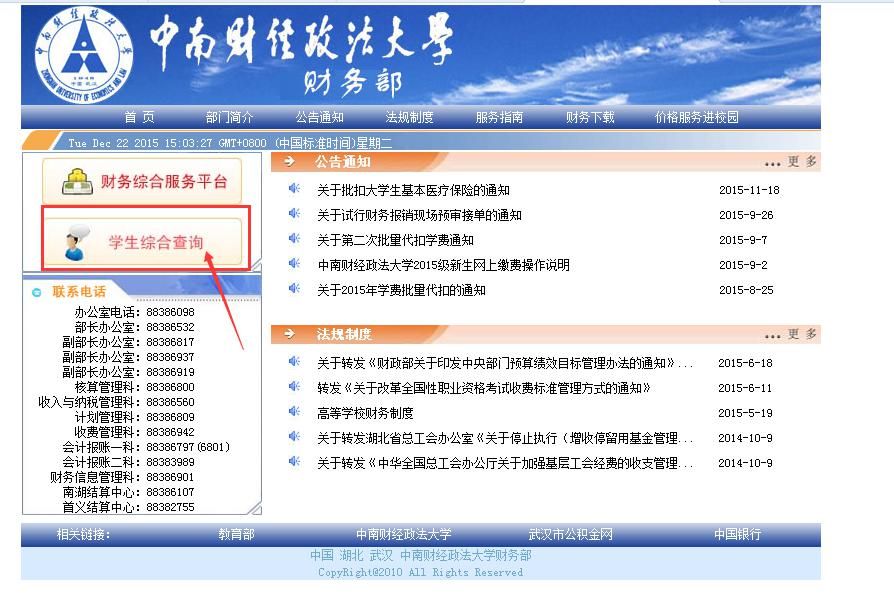
Task: Click the 联系电话 circle bullet icon
Action: (x=37, y=292)
